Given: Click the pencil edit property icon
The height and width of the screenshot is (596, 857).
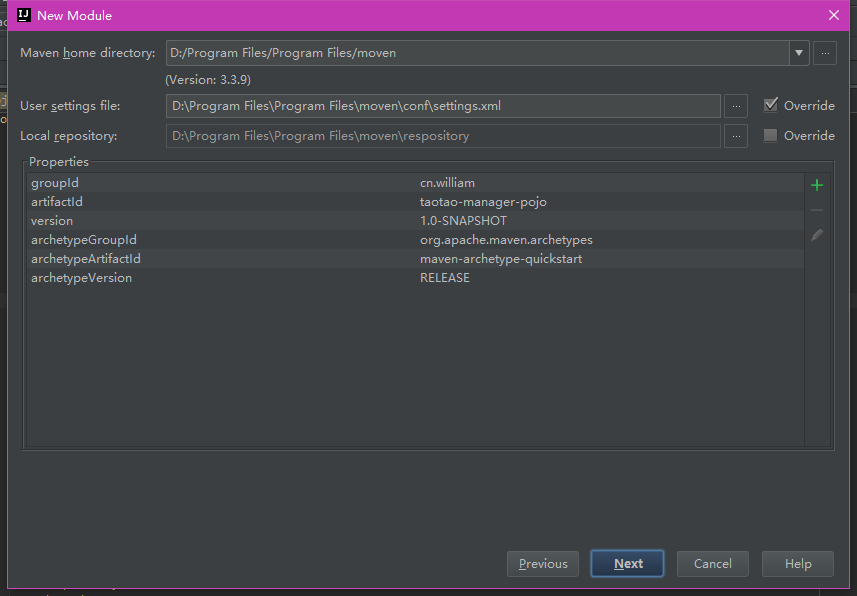Looking at the screenshot, I should click(x=817, y=235).
